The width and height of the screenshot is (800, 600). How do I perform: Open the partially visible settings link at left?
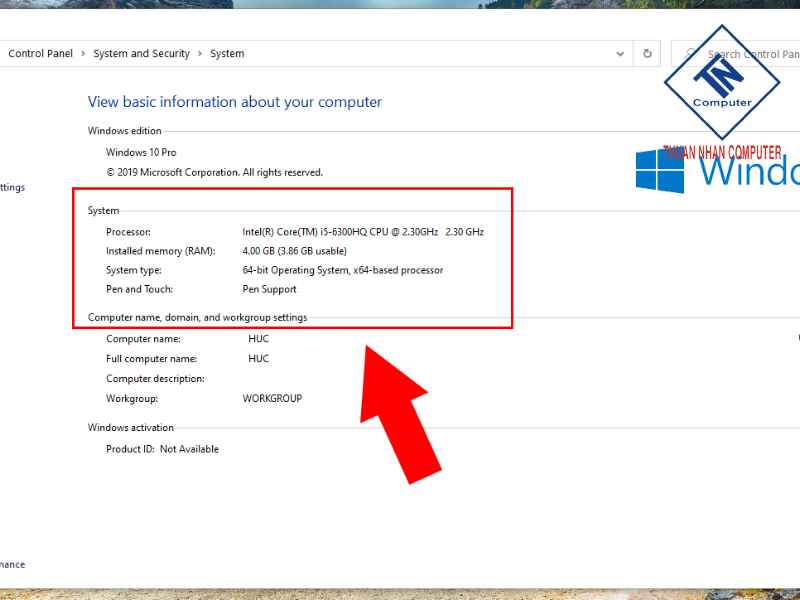pos(12,188)
